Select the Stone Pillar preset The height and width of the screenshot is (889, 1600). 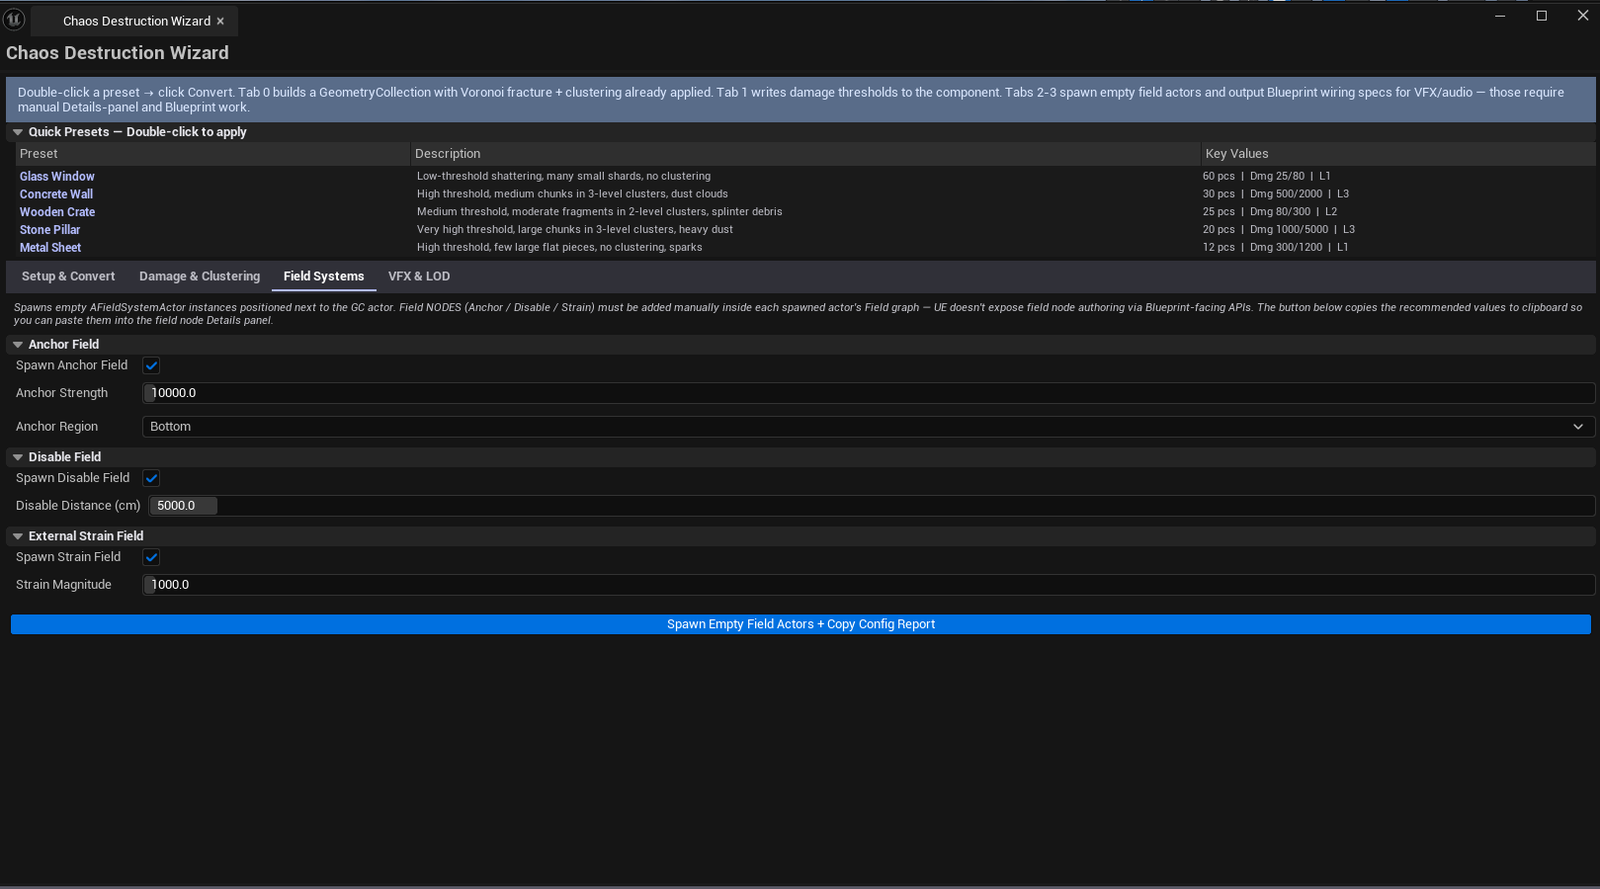coord(50,230)
